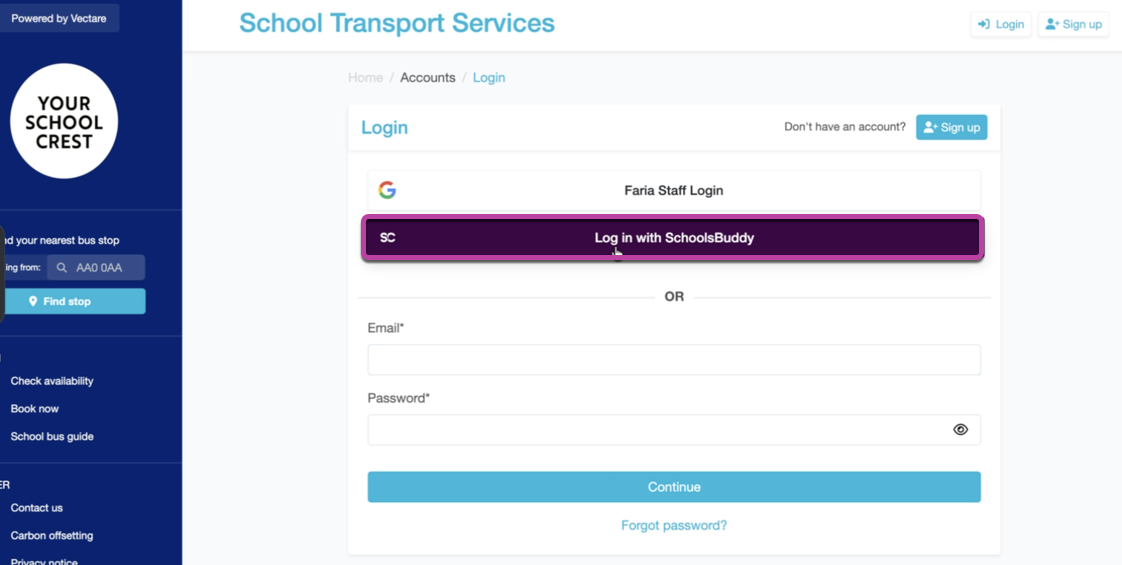Open School bus guide in sidebar
1122x565 pixels.
point(52,437)
